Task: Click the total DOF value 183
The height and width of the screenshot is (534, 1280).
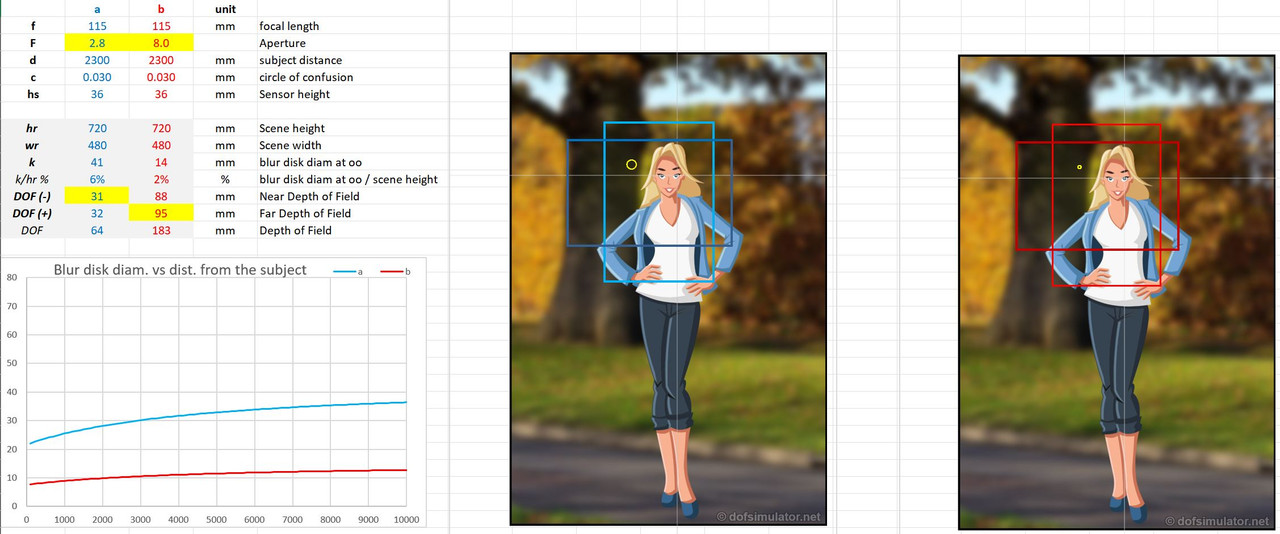Action: click(161, 231)
